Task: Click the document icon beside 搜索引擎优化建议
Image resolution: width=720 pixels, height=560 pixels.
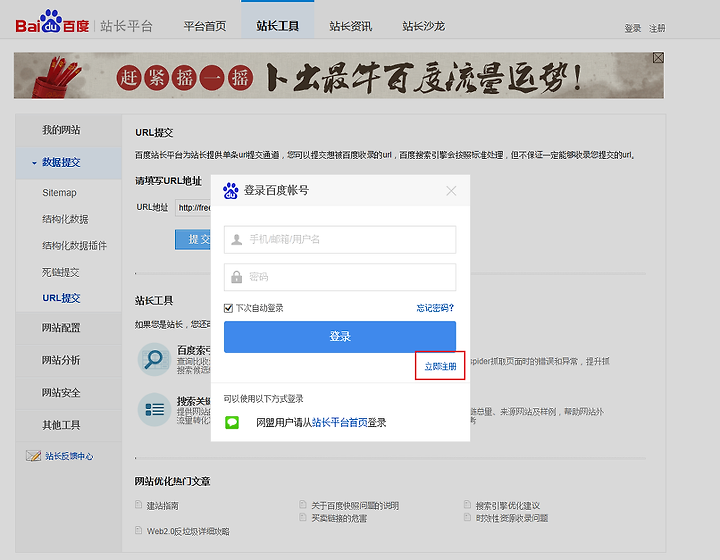Action: click(467, 504)
